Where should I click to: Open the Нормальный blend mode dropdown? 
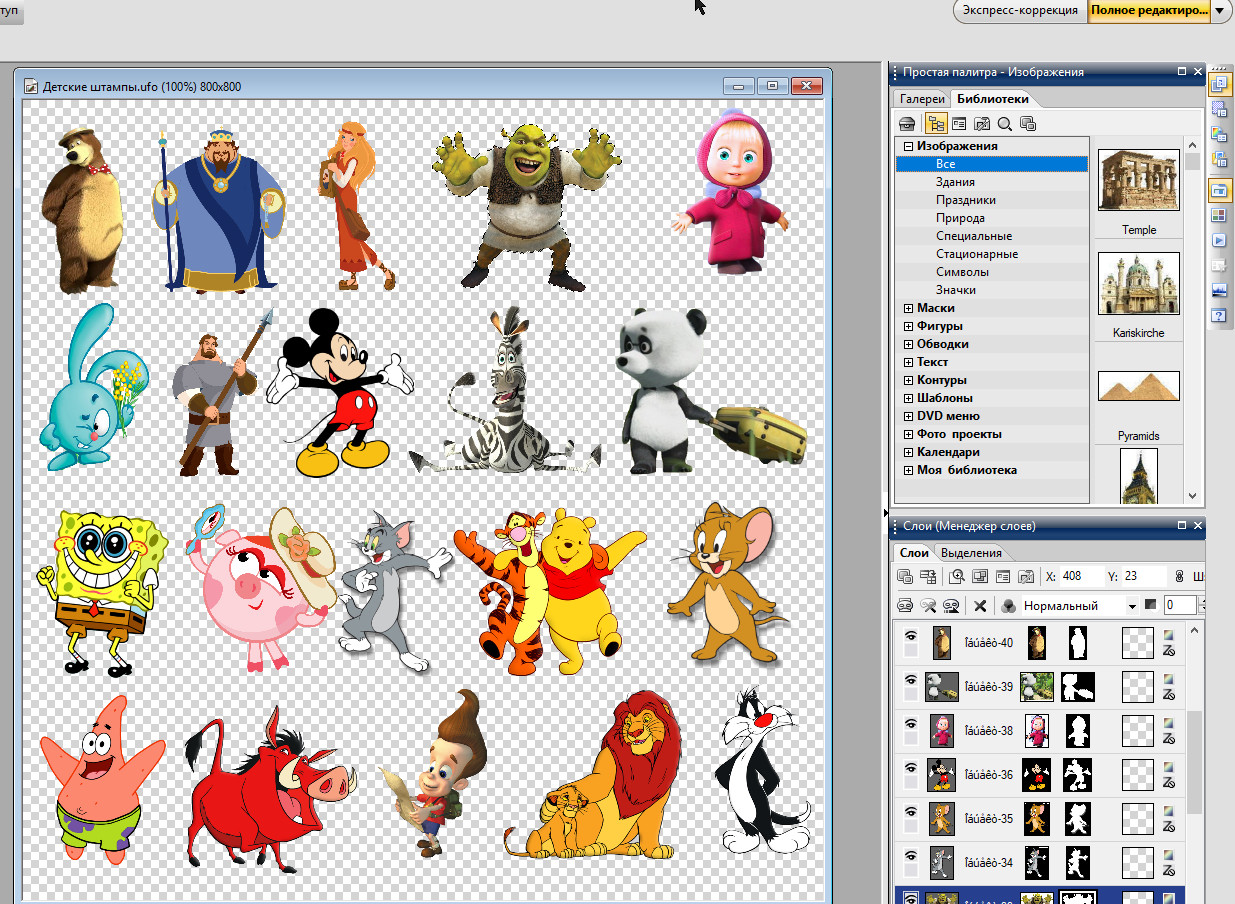pos(1132,606)
